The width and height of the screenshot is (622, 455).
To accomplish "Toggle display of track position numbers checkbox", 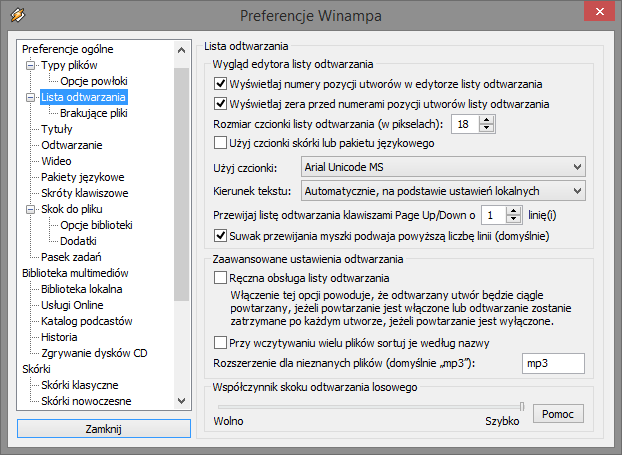I will (x=220, y=84).
